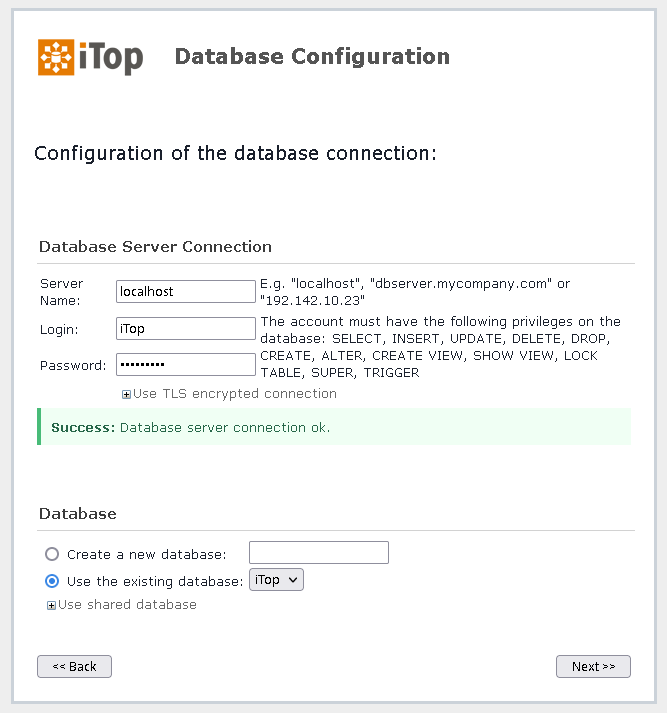Expand the Use shared database section
The width and height of the screenshot is (667, 713).
51,605
